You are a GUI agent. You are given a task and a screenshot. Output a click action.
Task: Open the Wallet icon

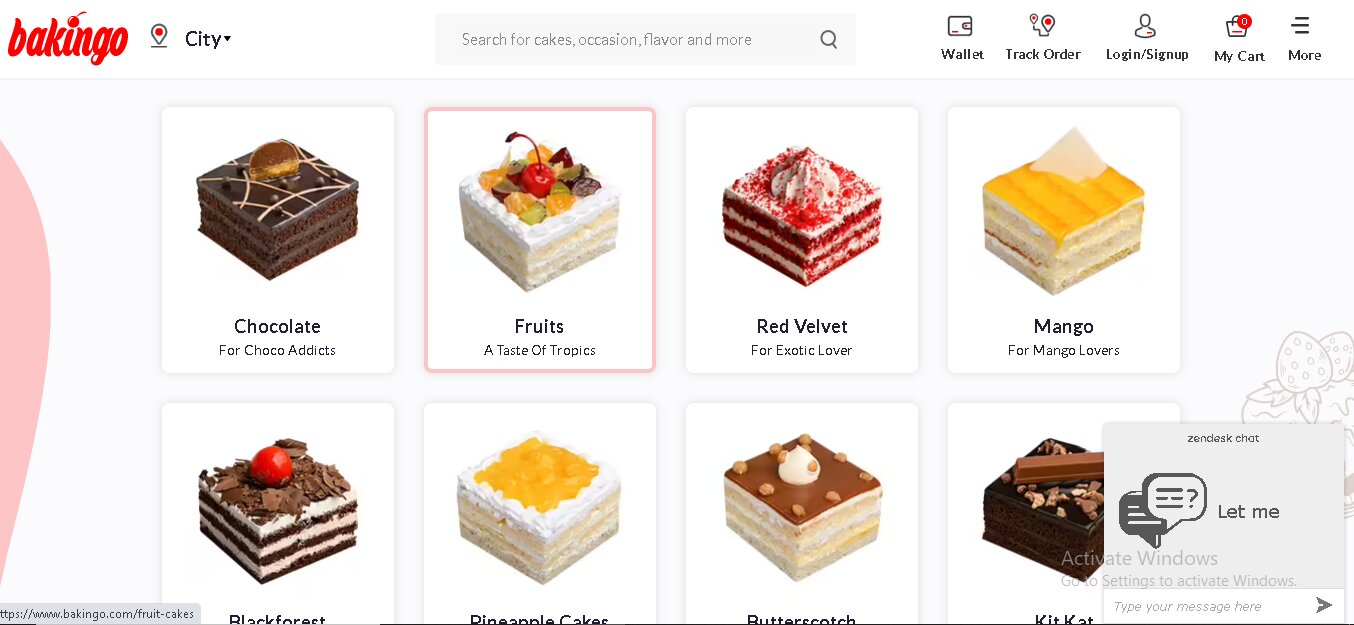(x=960, y=26)
